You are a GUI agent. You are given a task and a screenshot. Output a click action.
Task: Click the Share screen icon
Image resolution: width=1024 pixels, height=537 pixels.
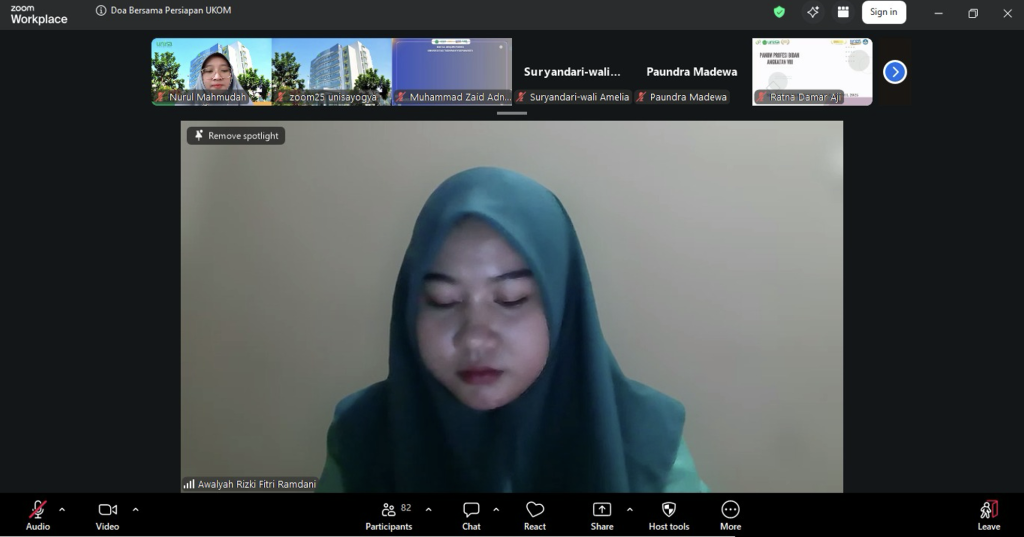pyautogui.click(x=602, y=510)
